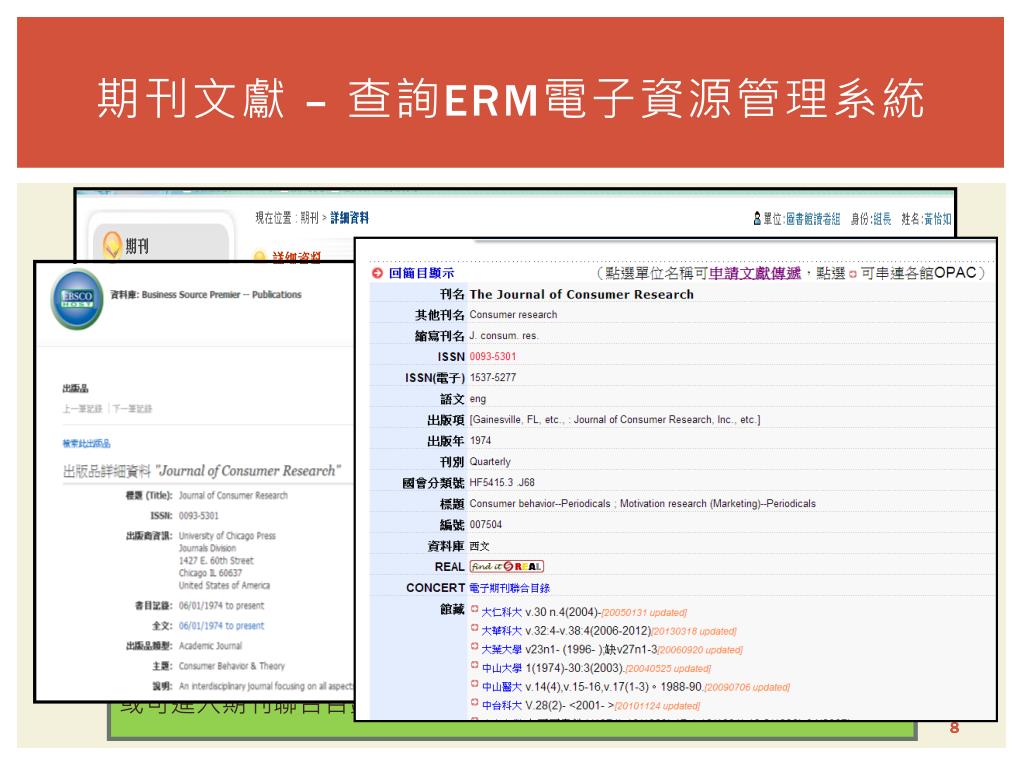Click 上一筆記錄 in EBSCO window
The image size is (1024, 768).
[x=82, y=409]
